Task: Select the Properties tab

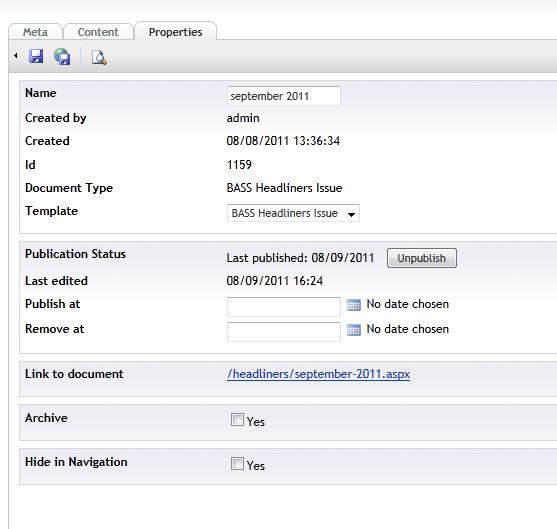Action: (x=175, y=32)
